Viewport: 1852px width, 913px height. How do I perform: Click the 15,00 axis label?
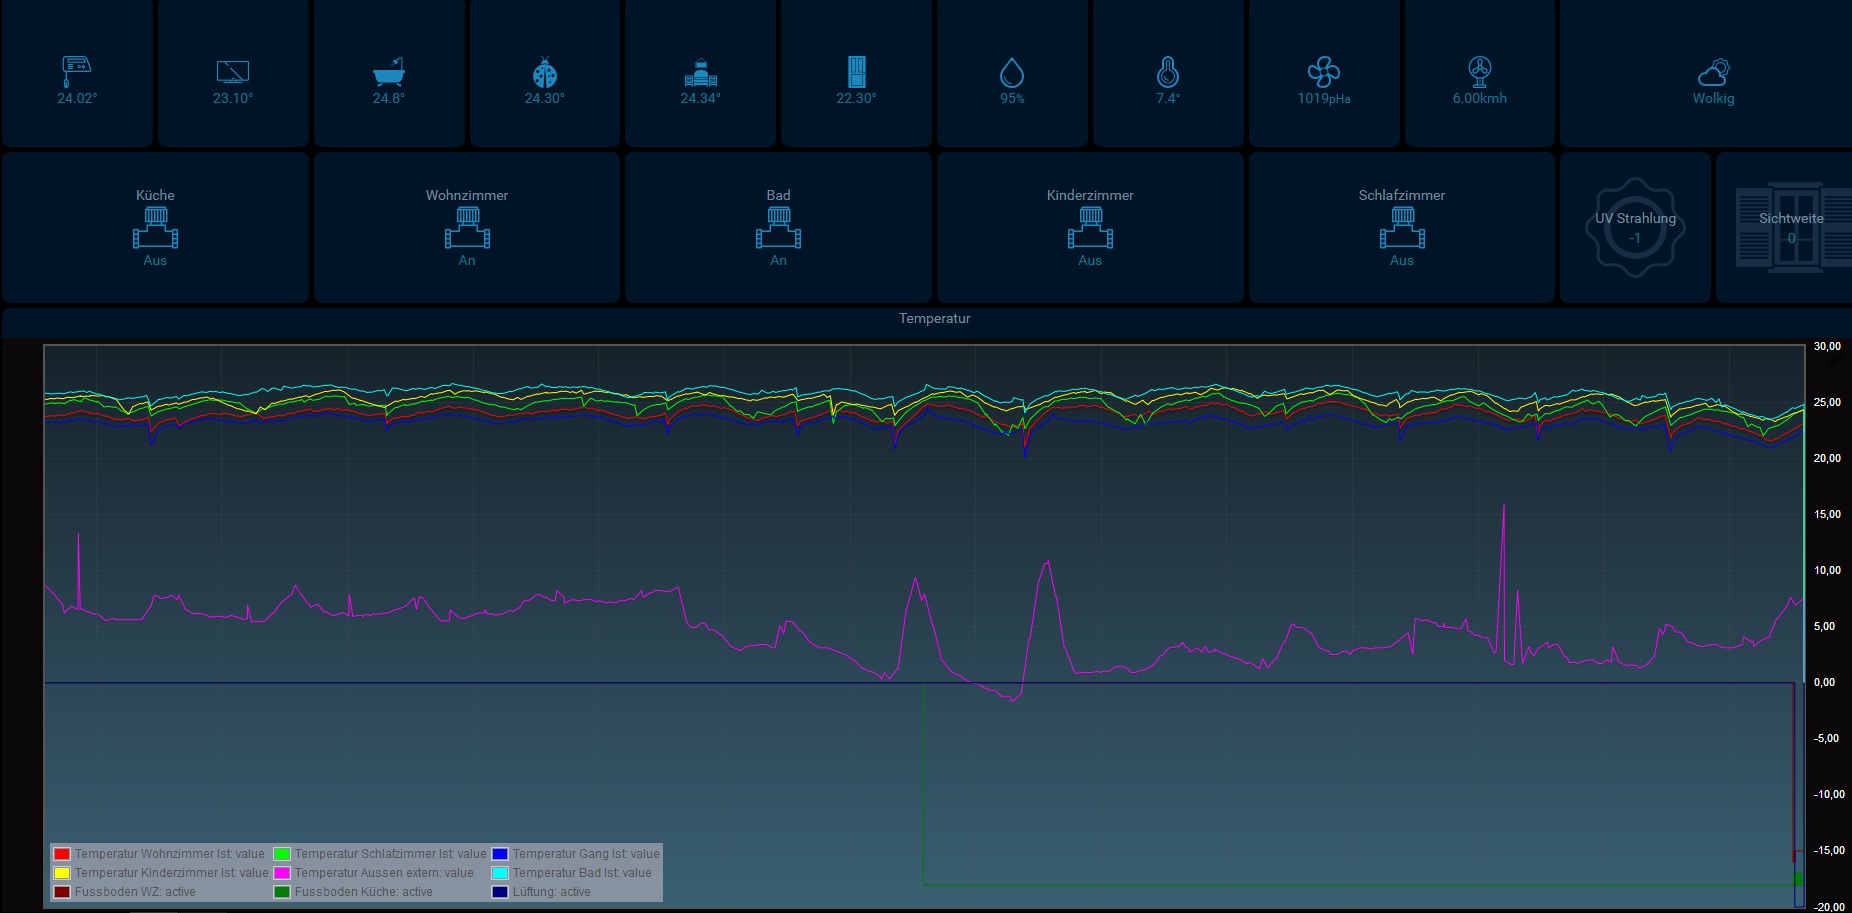click(x=1827, y=514)
